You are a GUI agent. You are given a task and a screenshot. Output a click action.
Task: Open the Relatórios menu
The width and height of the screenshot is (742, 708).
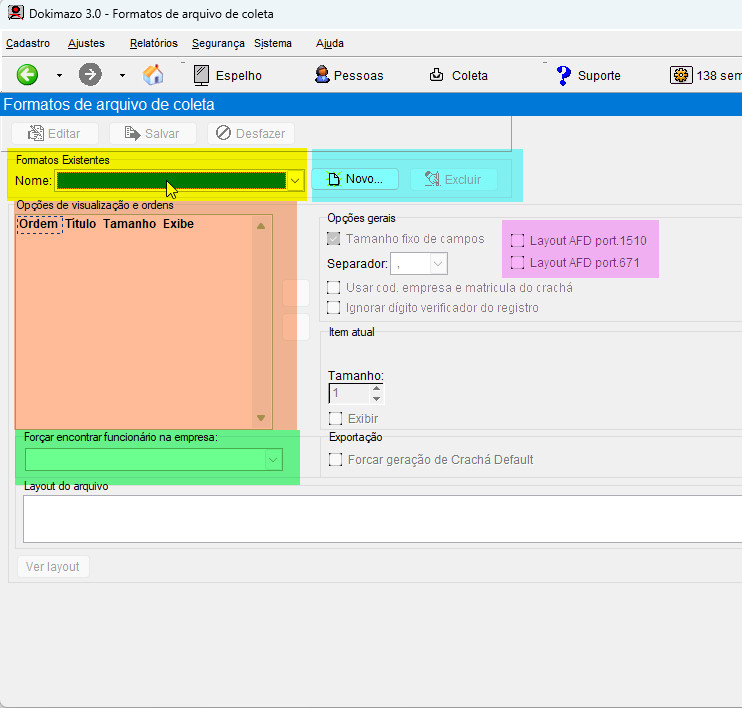[x=153, y=43]
